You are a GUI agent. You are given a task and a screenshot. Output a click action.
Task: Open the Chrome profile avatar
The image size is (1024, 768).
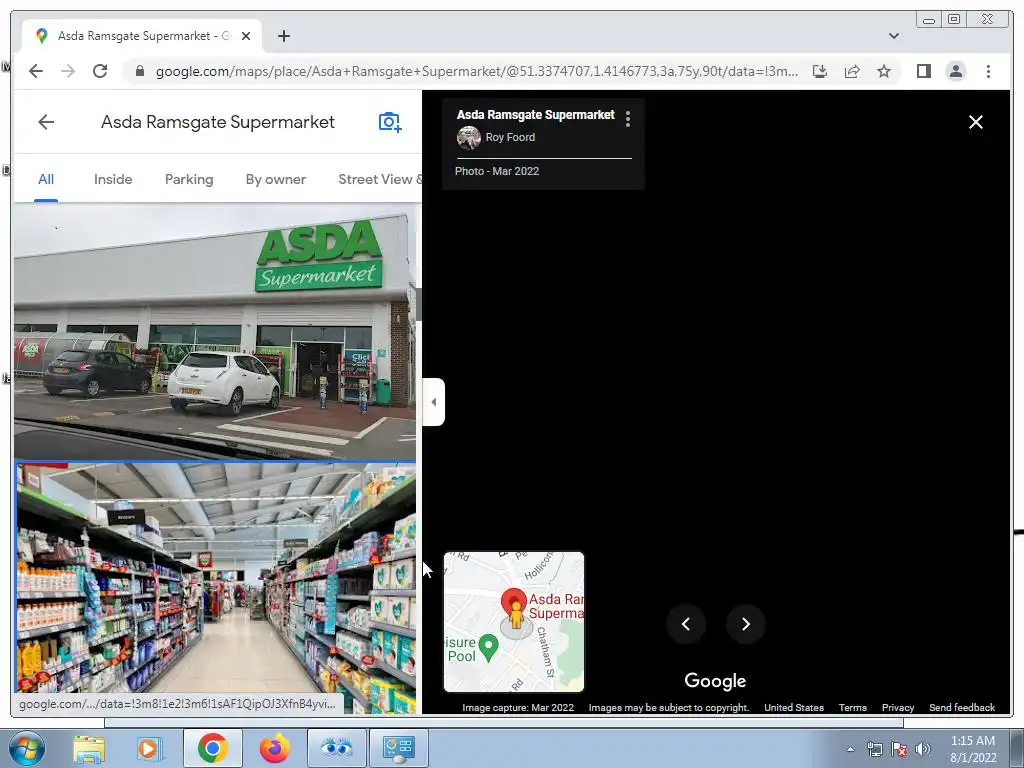[x=955, y=71]
